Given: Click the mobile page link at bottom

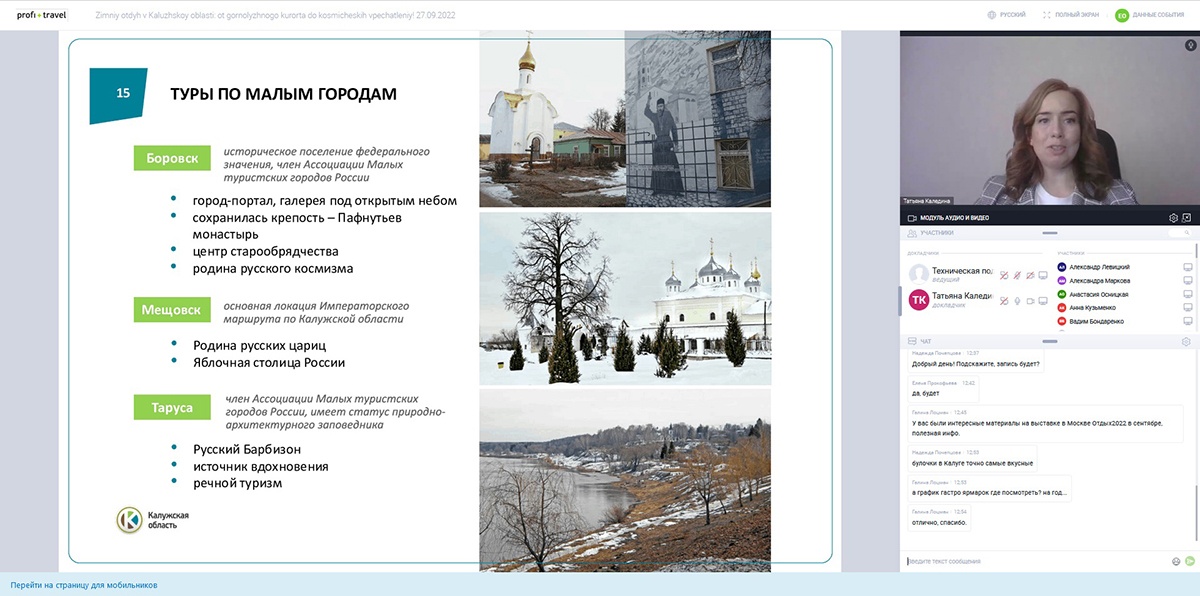Looking at the screenshot, I should 84,585.
